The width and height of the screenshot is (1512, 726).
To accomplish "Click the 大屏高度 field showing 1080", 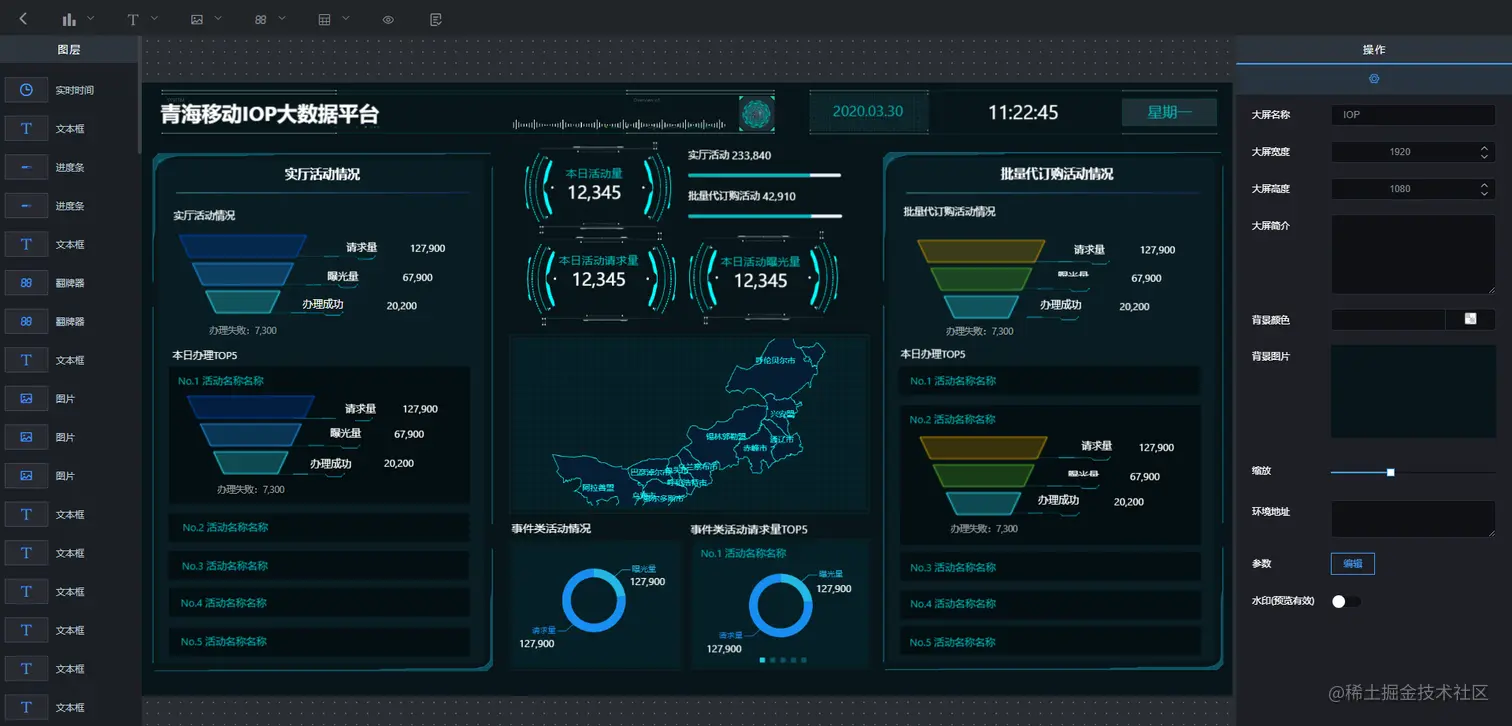I will [1400, 189].
